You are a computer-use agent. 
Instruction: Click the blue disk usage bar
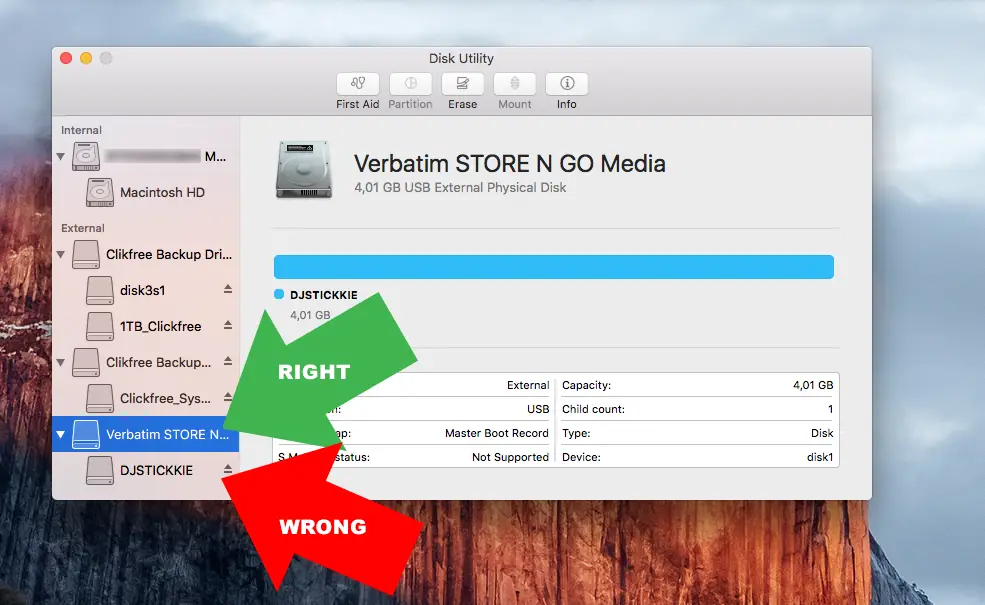pos(553,267)
